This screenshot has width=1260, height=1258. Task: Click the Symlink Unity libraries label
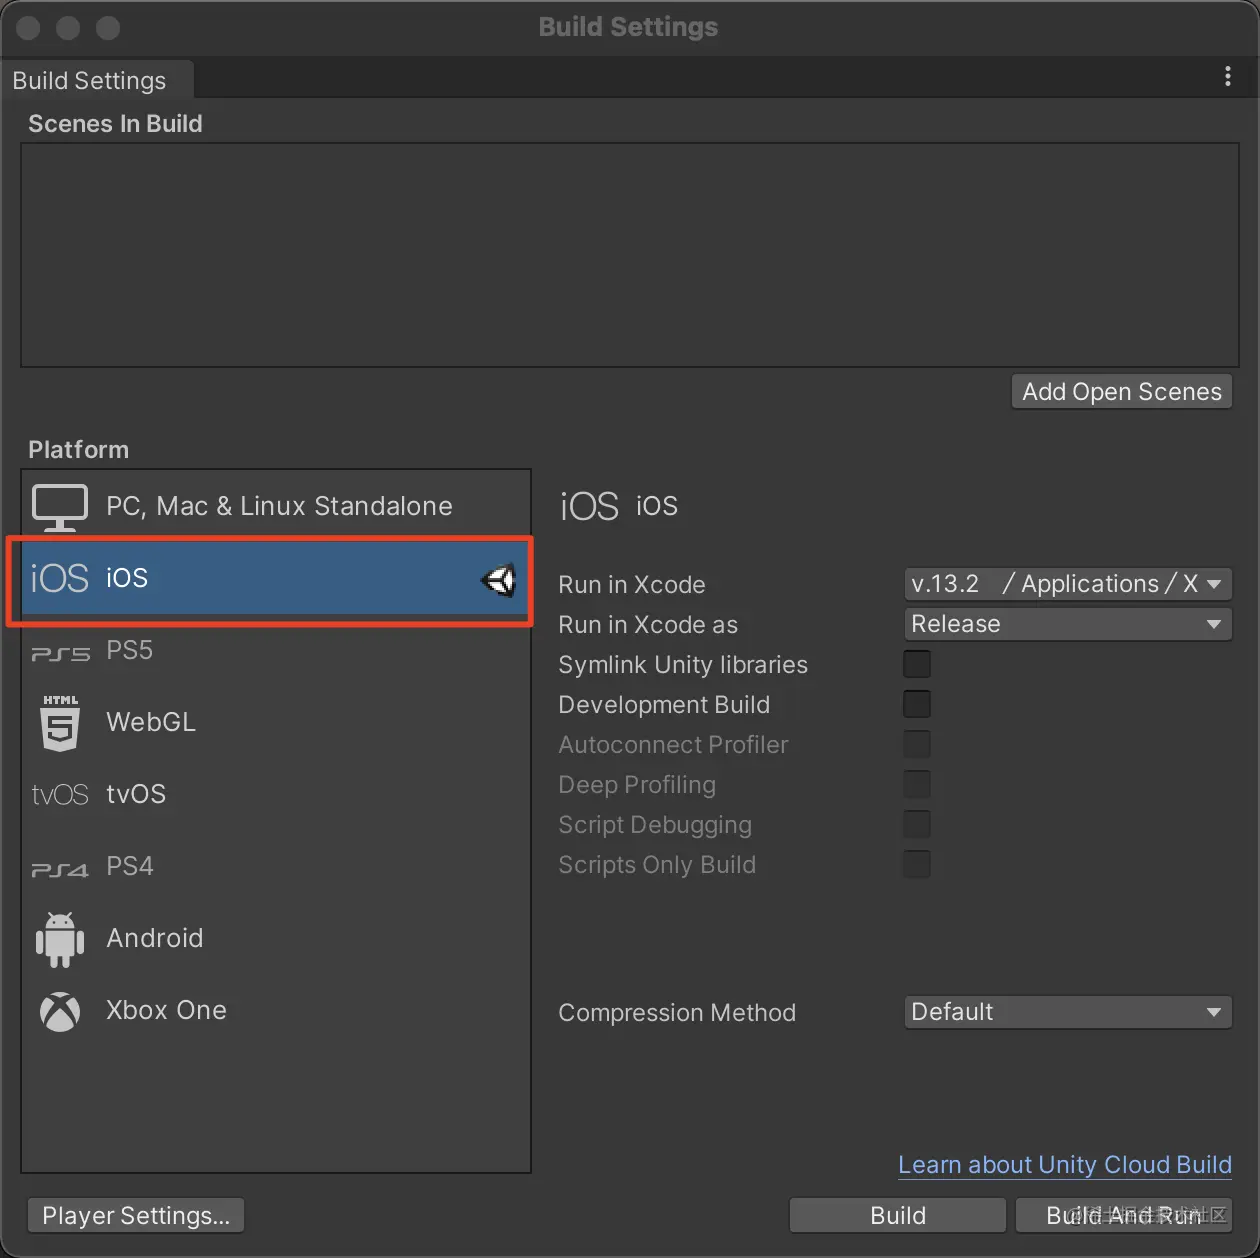(683, 665)
